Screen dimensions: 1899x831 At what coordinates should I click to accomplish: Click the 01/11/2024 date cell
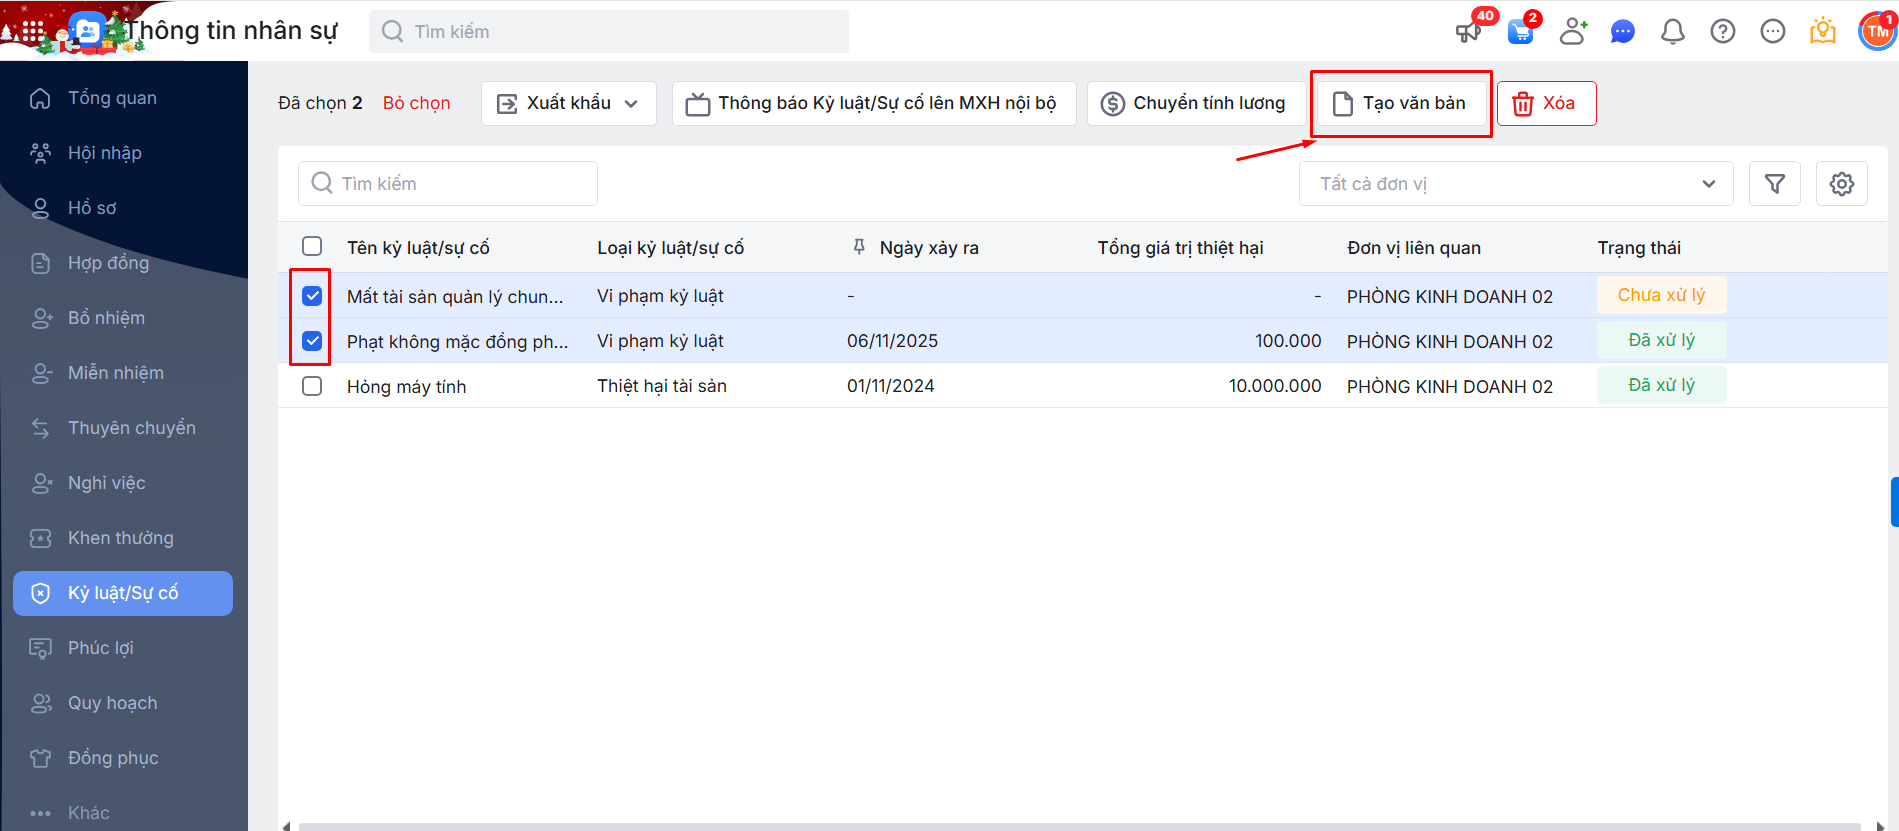[x=891, y=386]
